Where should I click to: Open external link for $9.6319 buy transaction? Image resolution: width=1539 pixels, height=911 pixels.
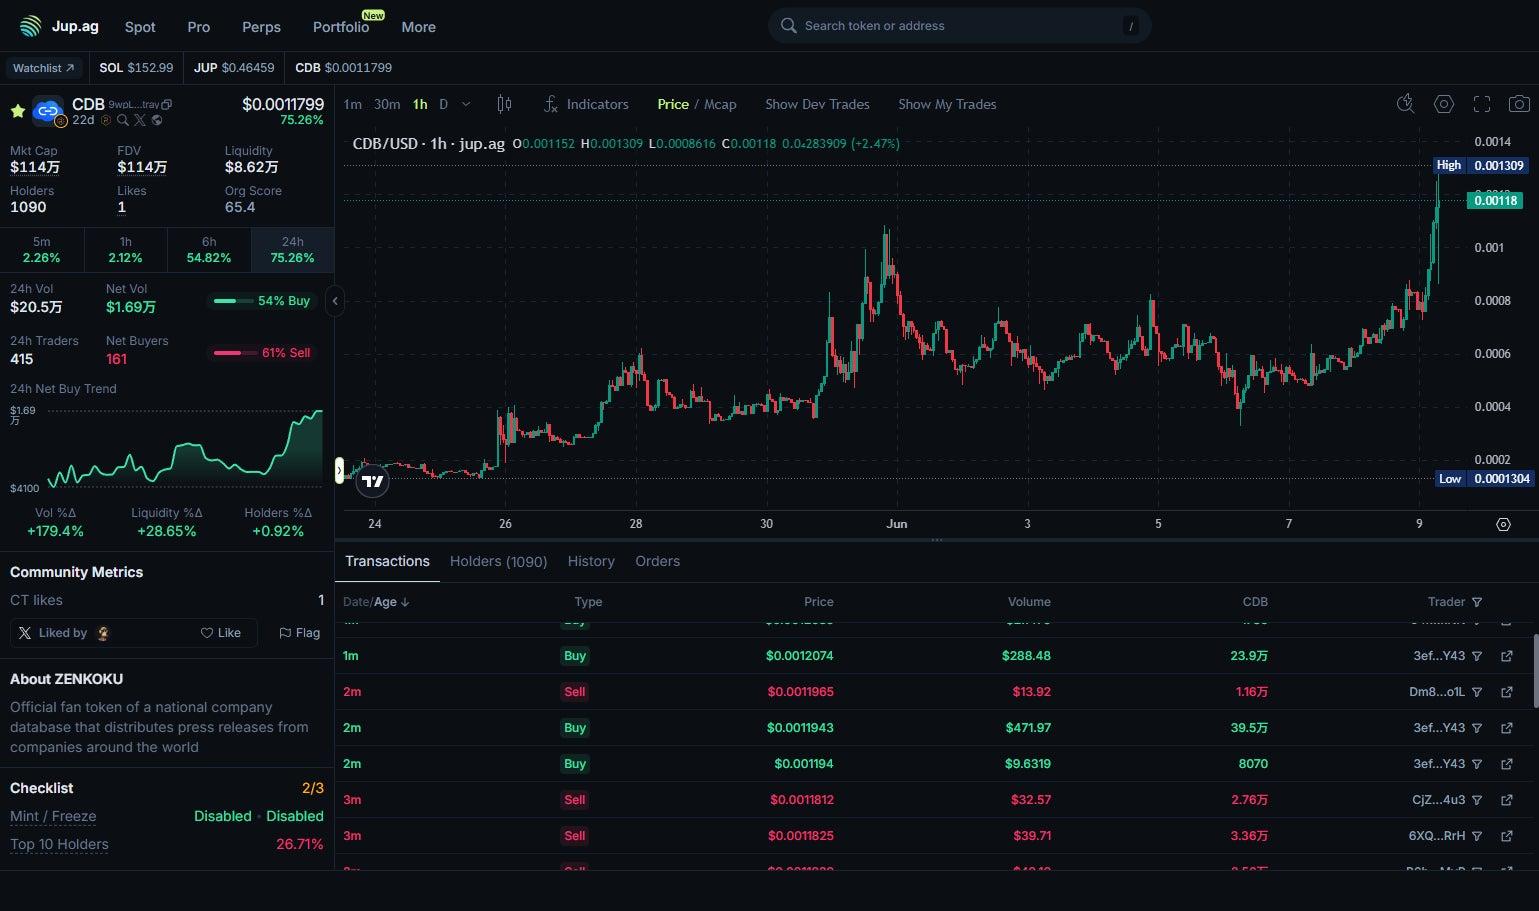point(1506,764)
